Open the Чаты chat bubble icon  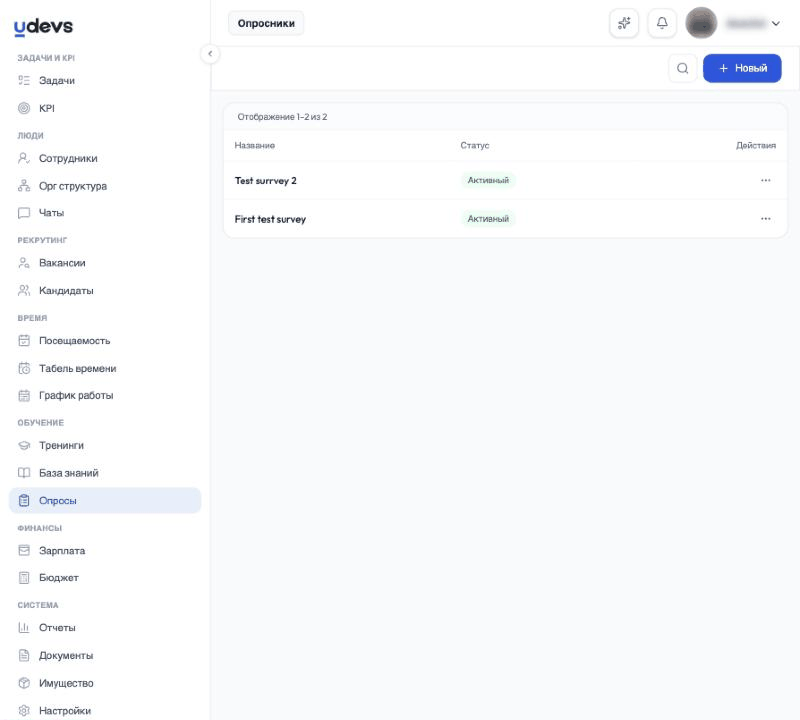[x=24, y=213]
